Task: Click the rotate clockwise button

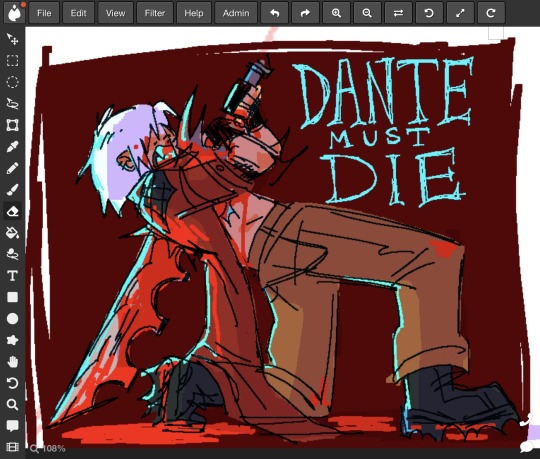Action: (491, 13)
